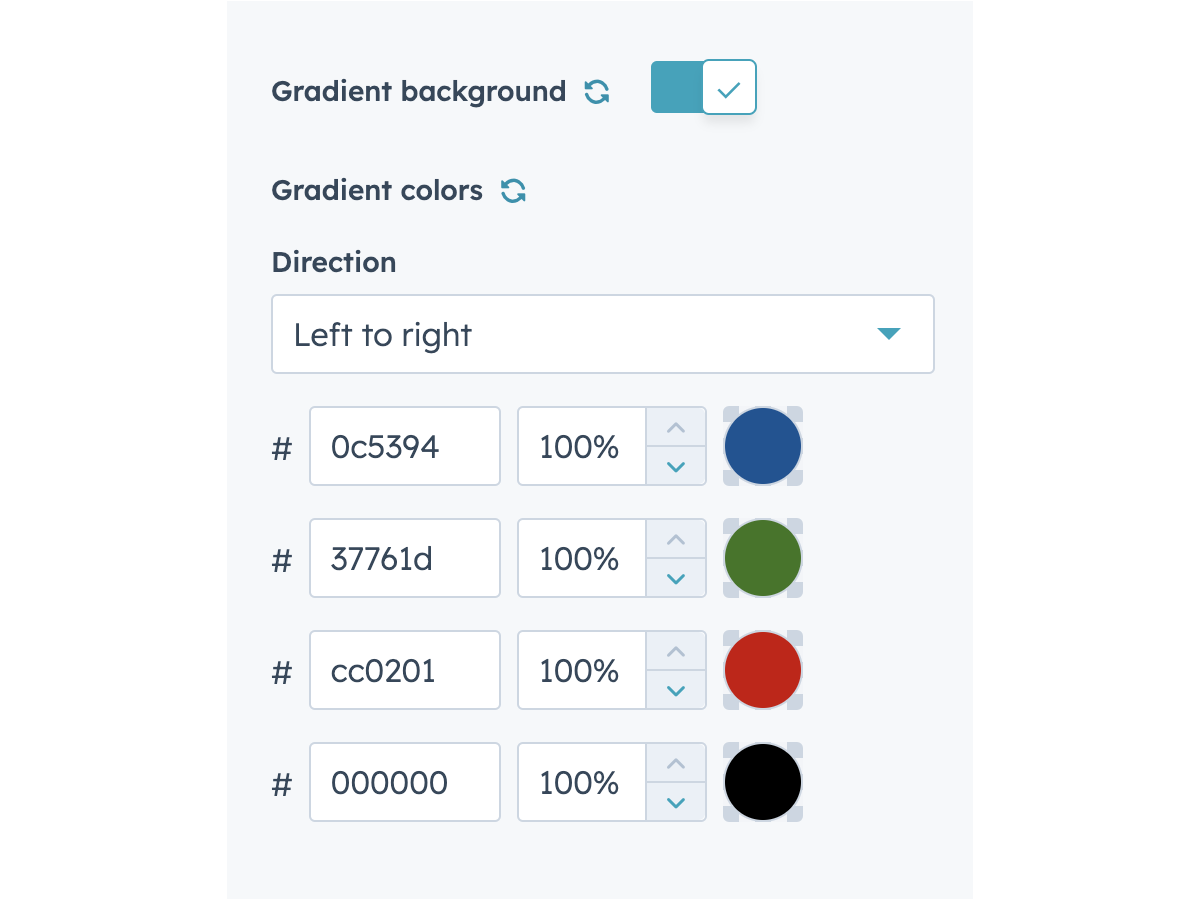Click the reset icon beside Gradient background
Screen dimensions: 1201x901
click(x=596, y=91)
